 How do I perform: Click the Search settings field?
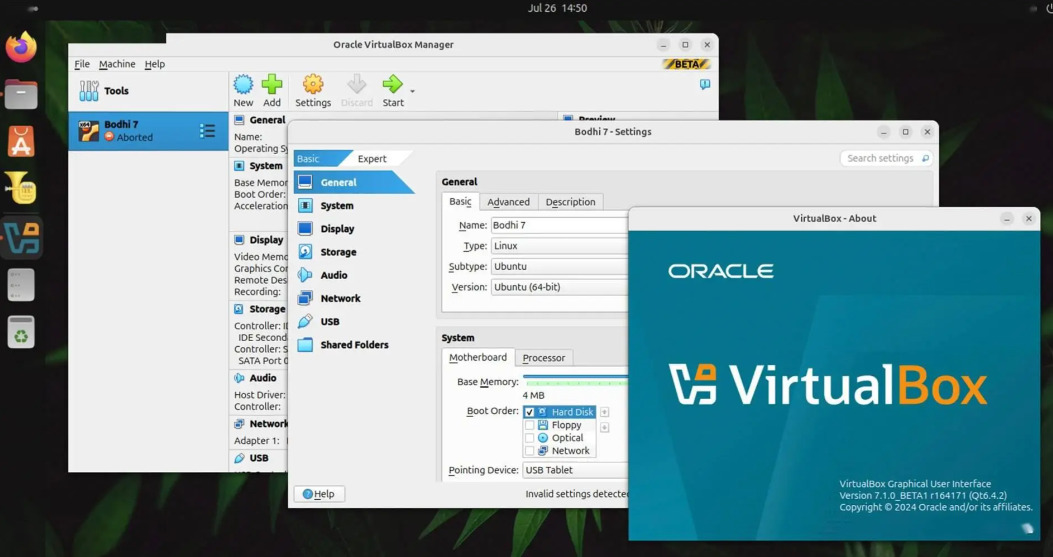(x=880, y=158)
